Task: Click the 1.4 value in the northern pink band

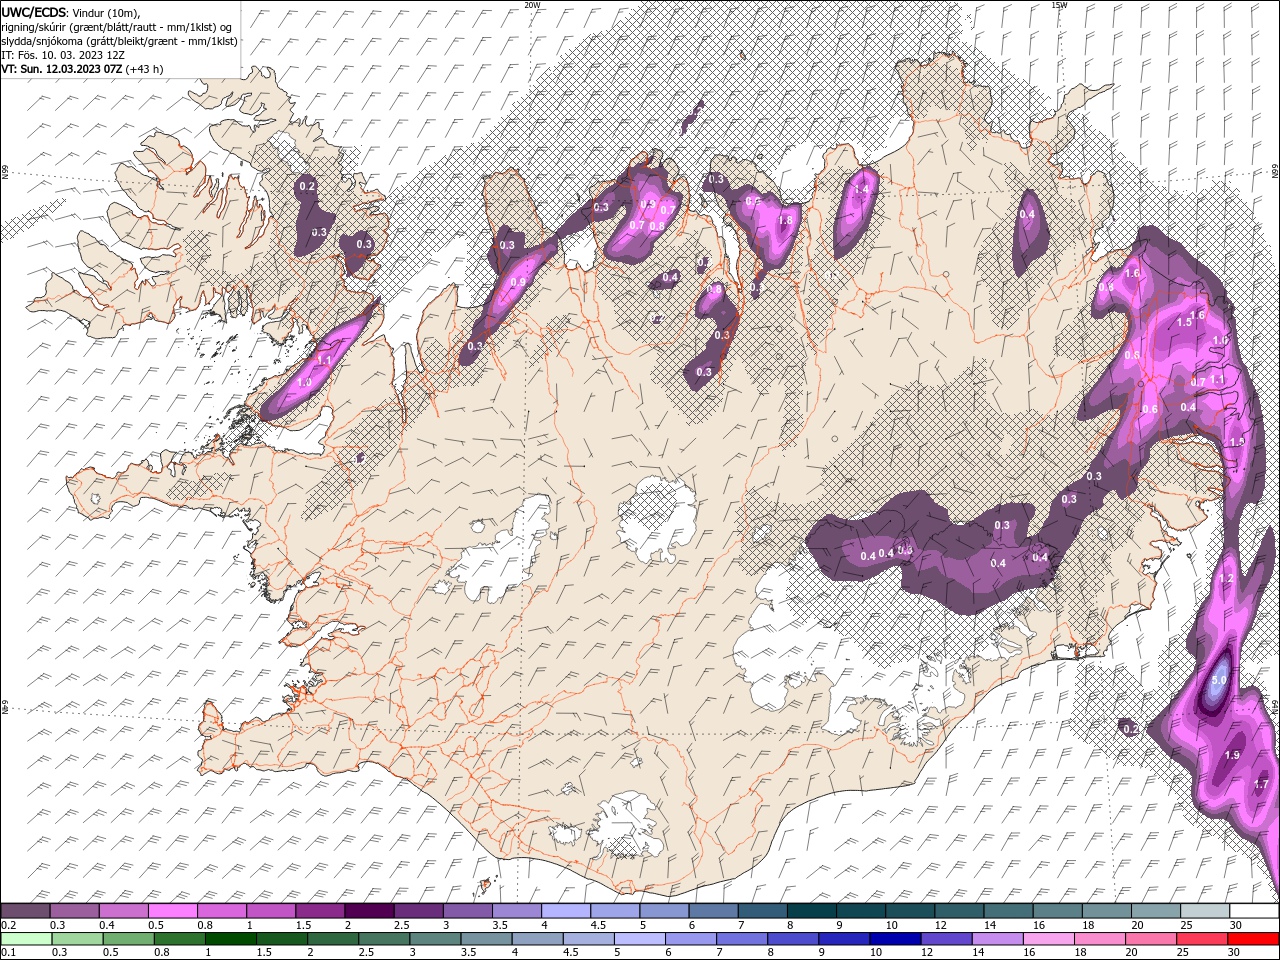Action: (x=860, y=189)
